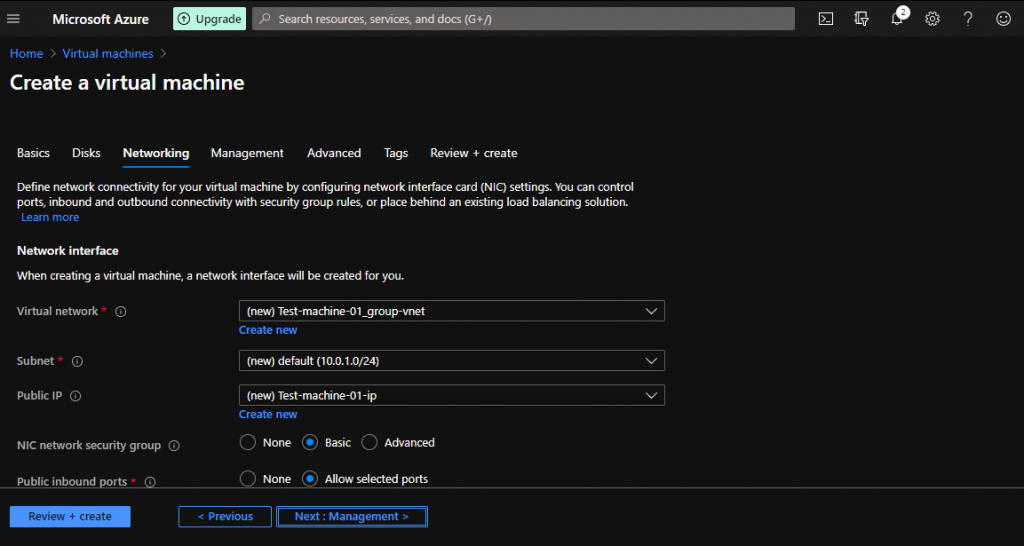Show info tooltip beside Public IP

point(76,396)
